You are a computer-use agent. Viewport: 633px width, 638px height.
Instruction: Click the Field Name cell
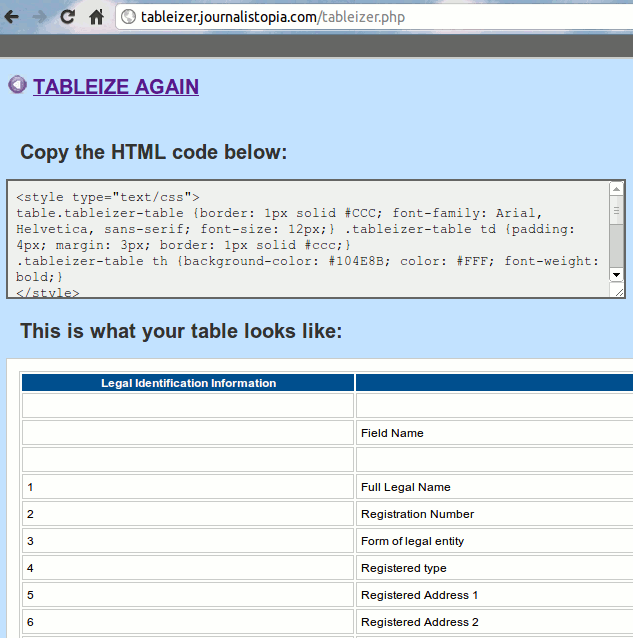tap(494, 433)
